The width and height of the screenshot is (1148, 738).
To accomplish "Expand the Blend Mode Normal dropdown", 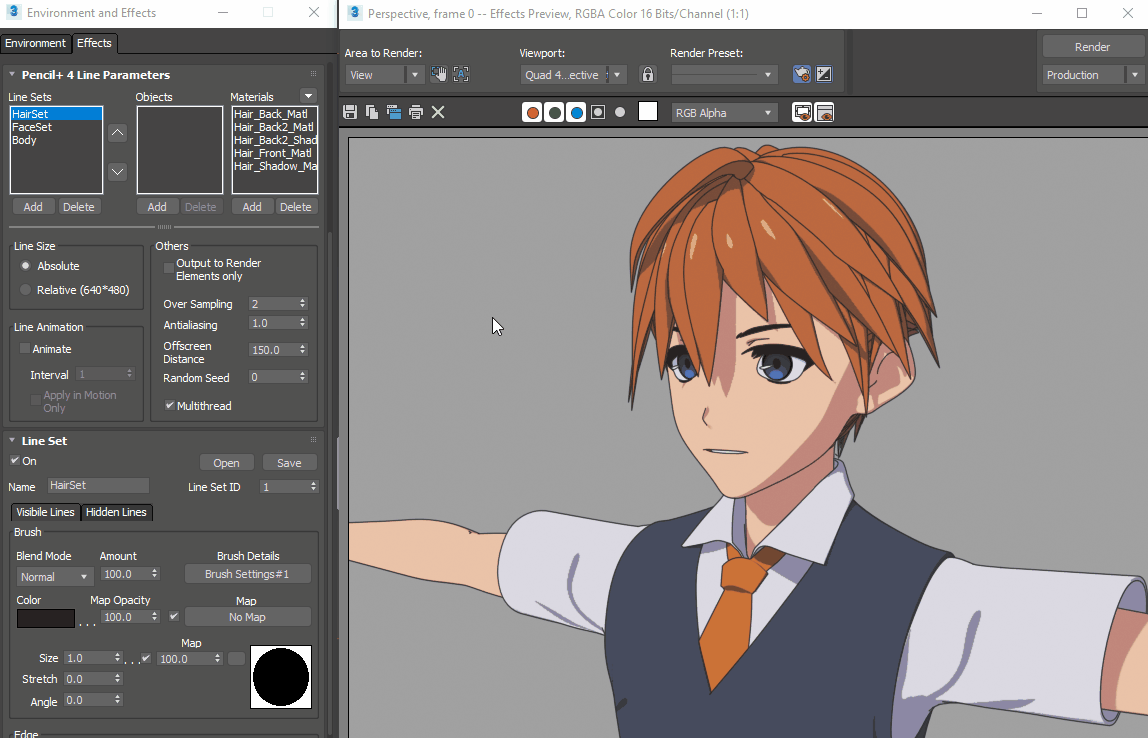I will pos(55,577).
